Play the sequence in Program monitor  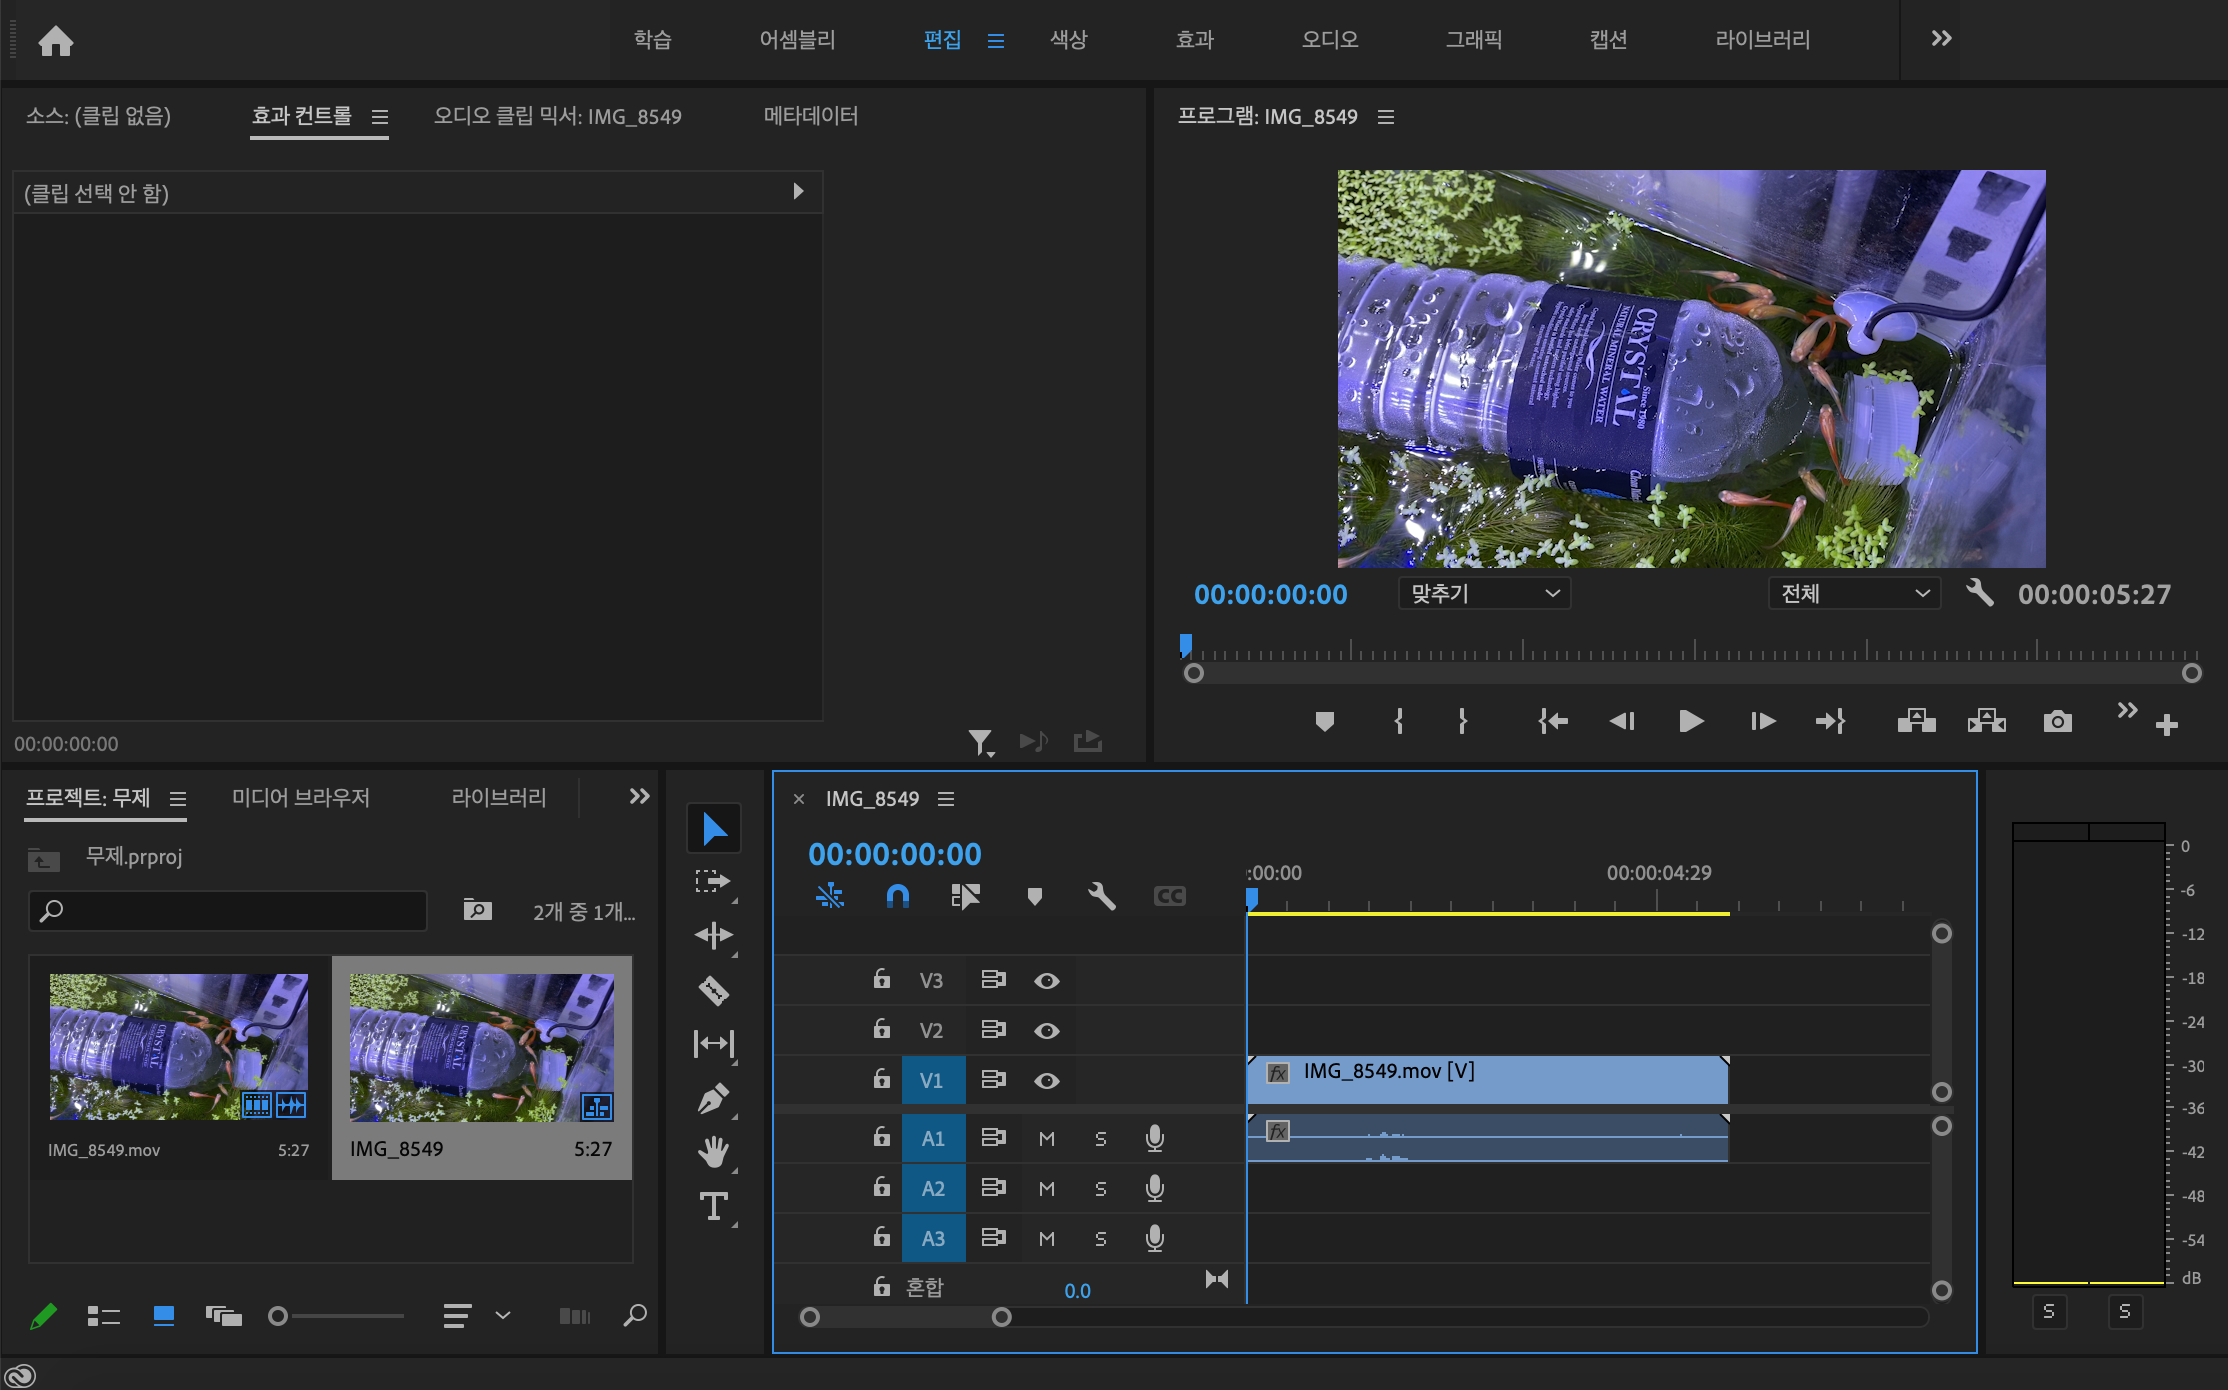click(x=1691, y=721)
